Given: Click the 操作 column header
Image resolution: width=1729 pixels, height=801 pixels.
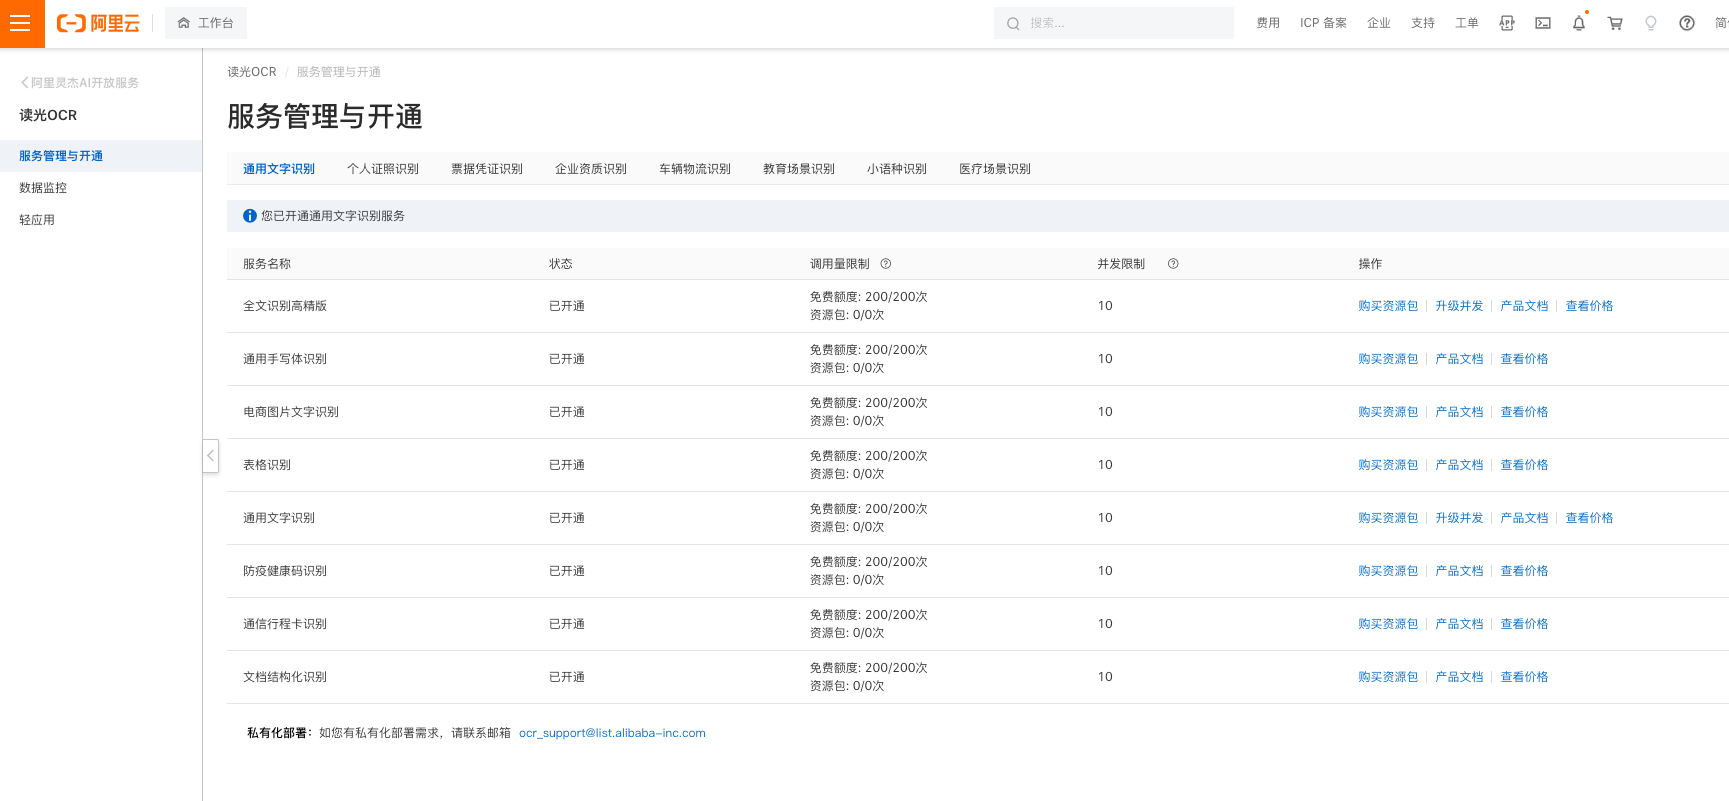Looking at the screenshot, I should coord(1370,264).
